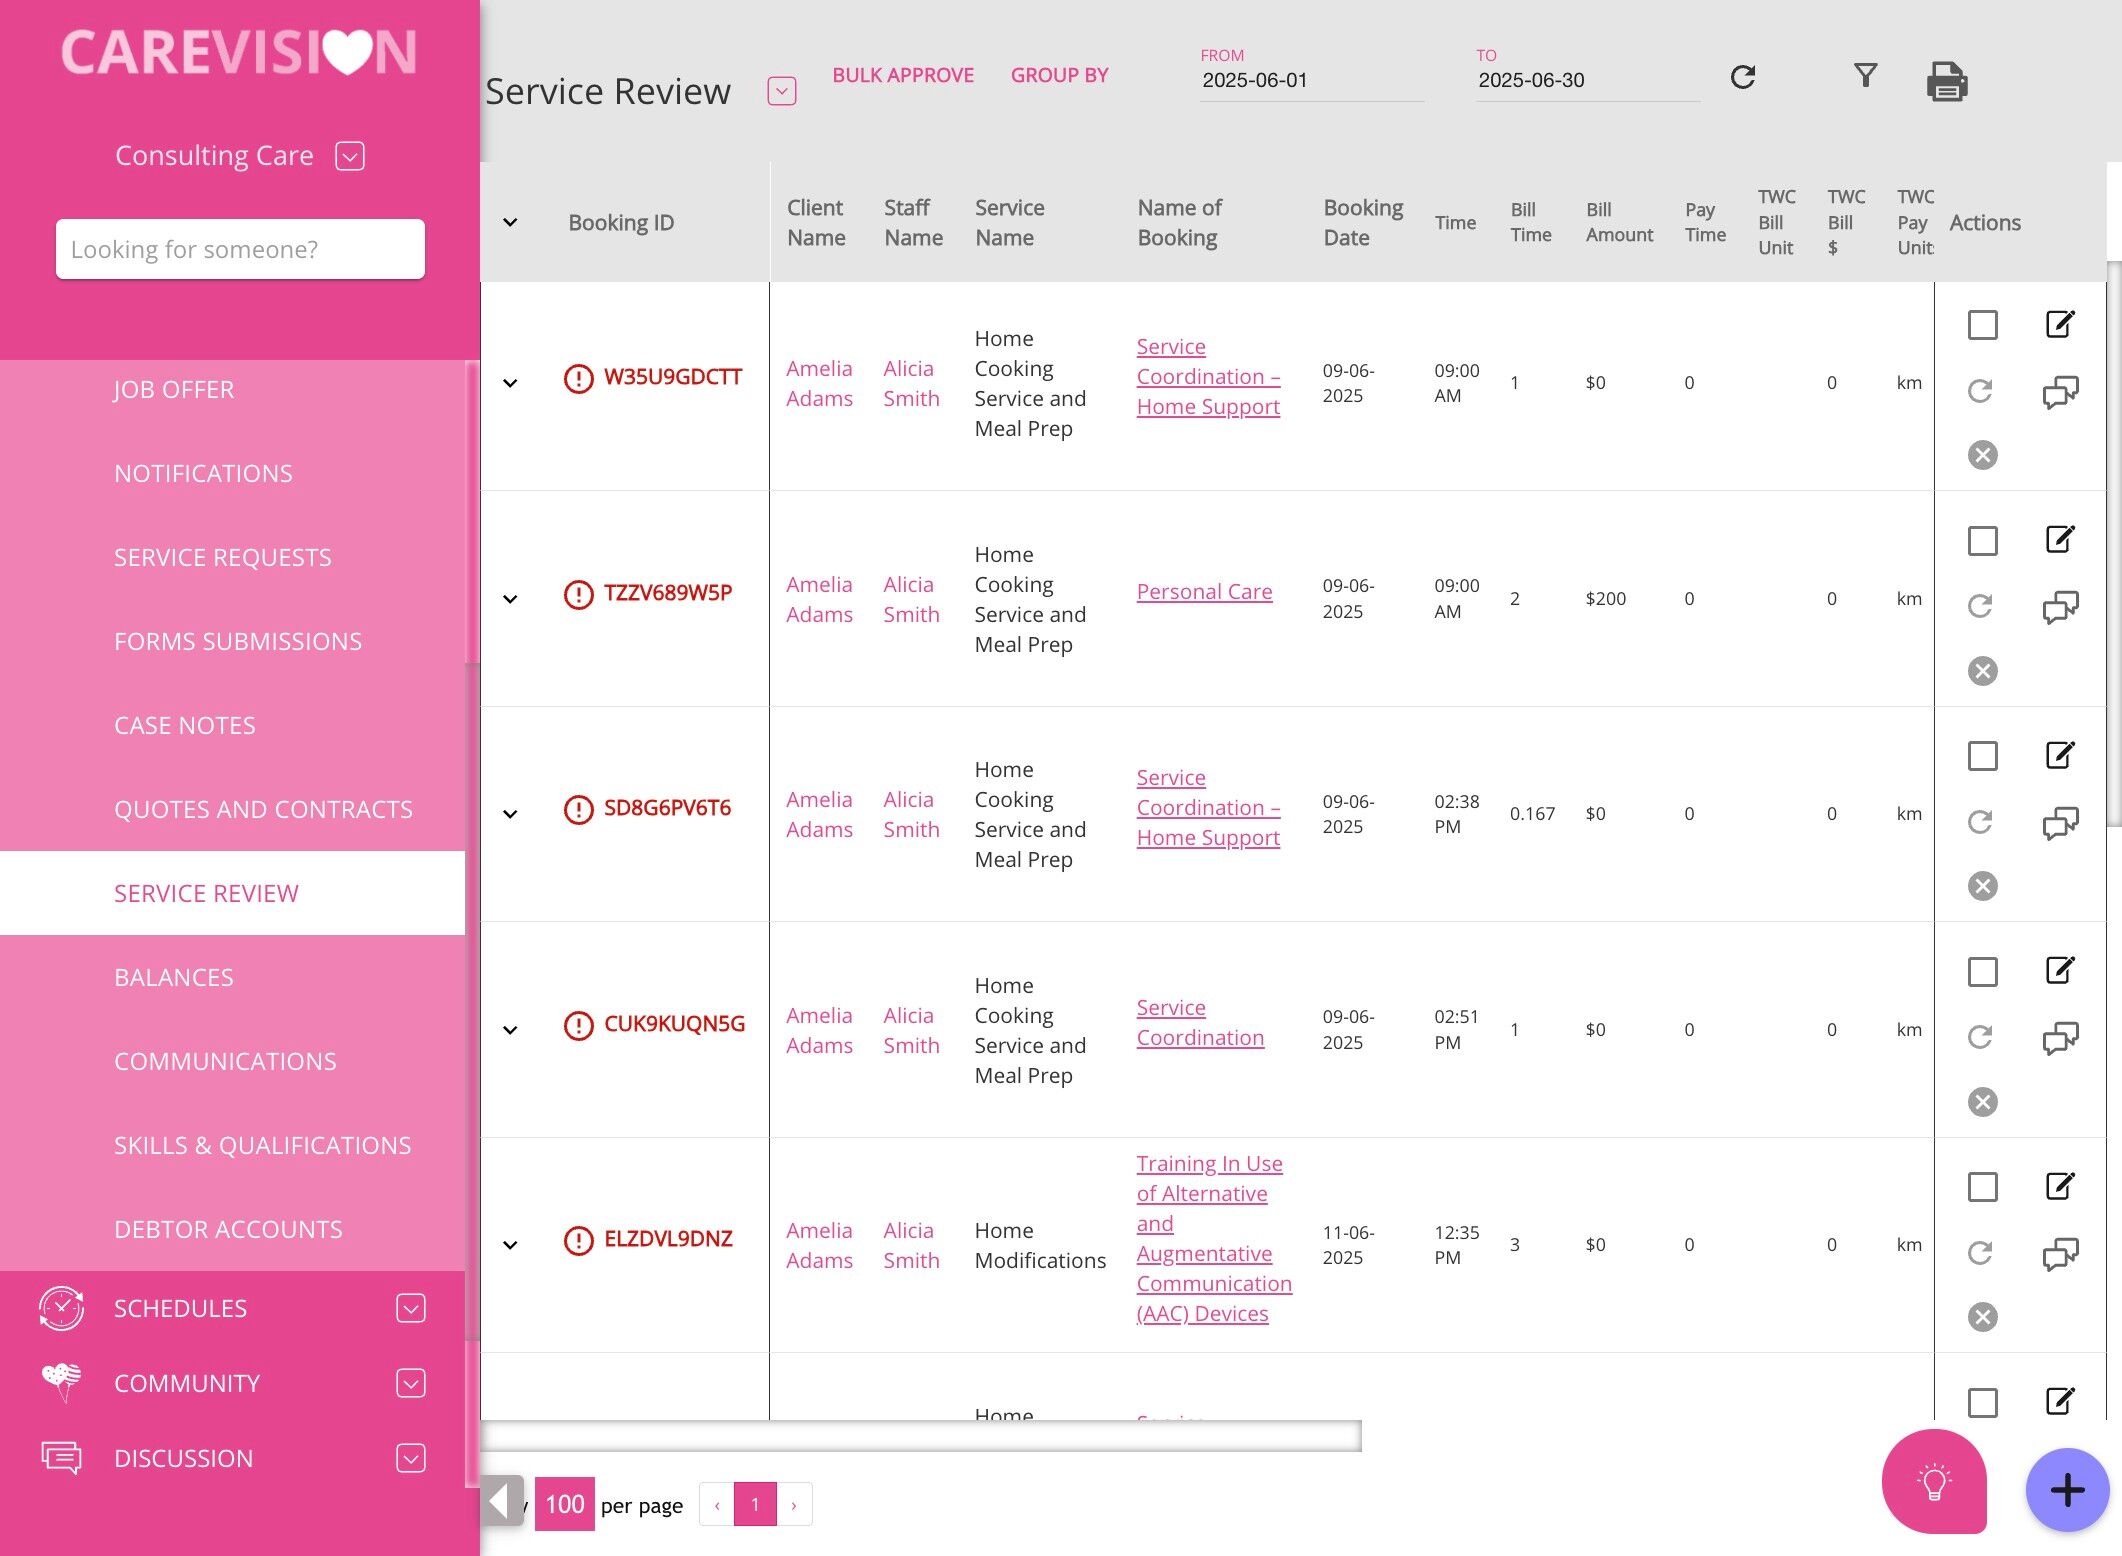Click the Bulk Approve button
Viewport: 2122px width, 1556px height.
pyautogui.click(x=902, y=75)
